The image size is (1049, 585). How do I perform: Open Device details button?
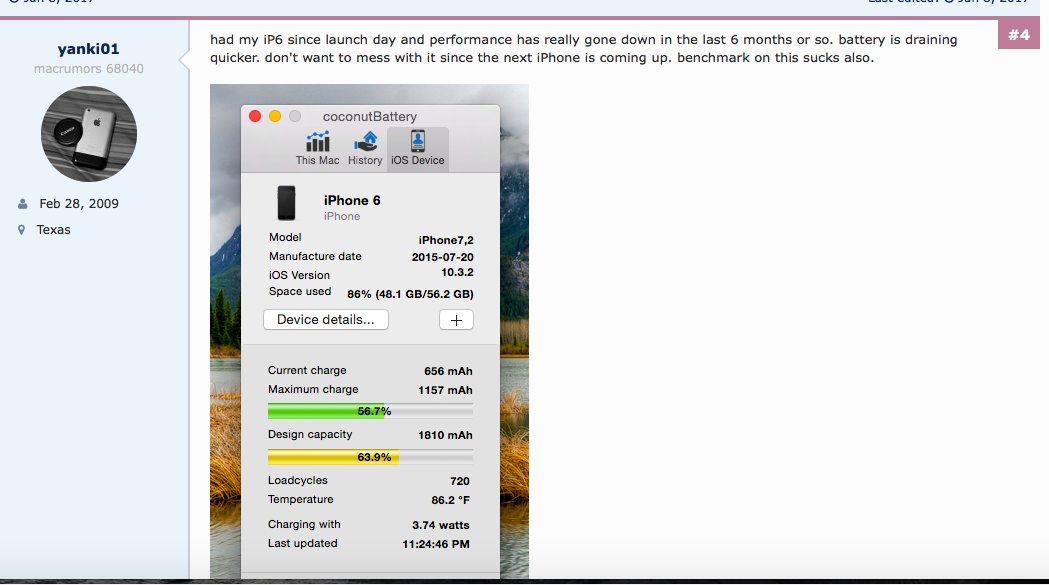coord(326,320)
